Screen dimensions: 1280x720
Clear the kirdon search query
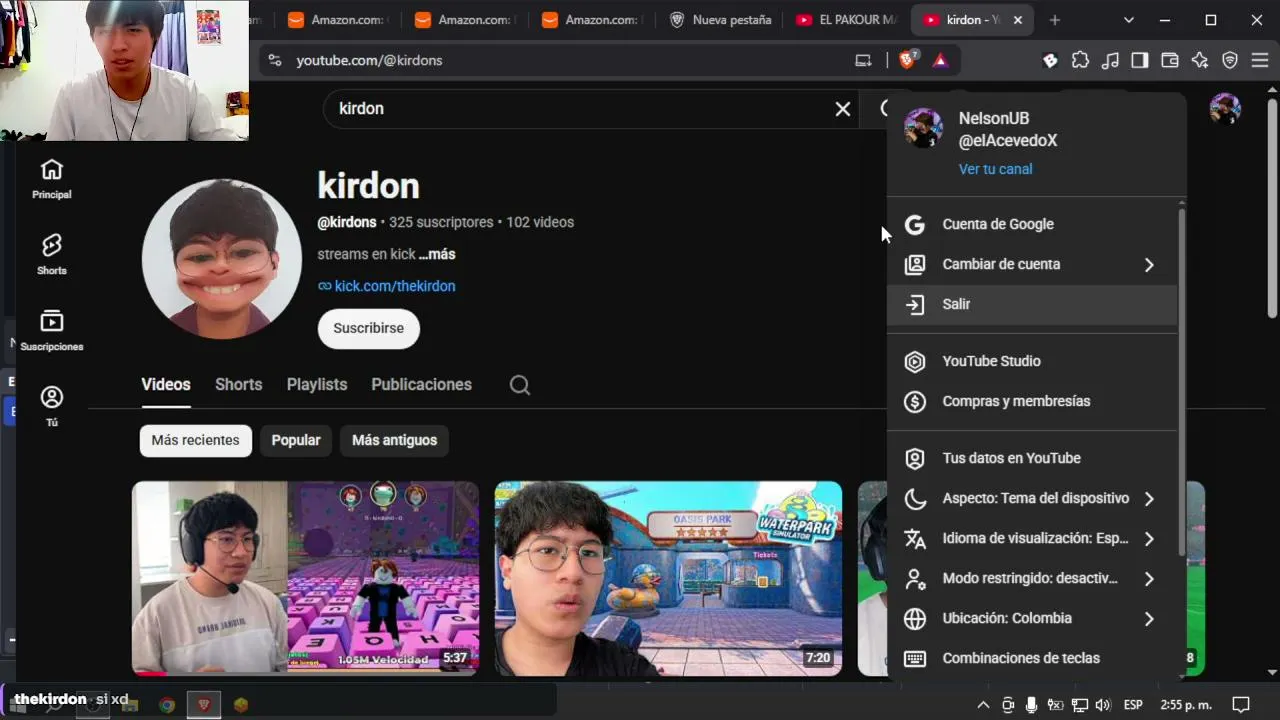(x=843, y=109)
